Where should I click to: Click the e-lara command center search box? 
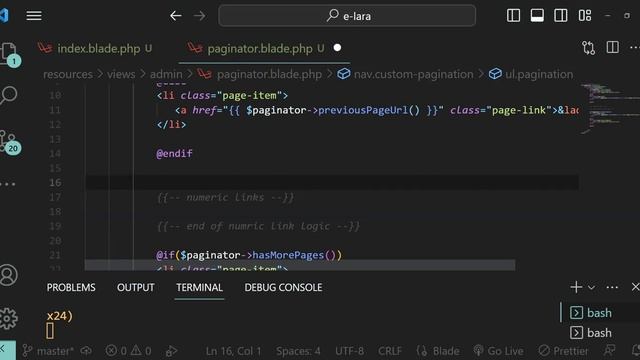pos(347,16)
